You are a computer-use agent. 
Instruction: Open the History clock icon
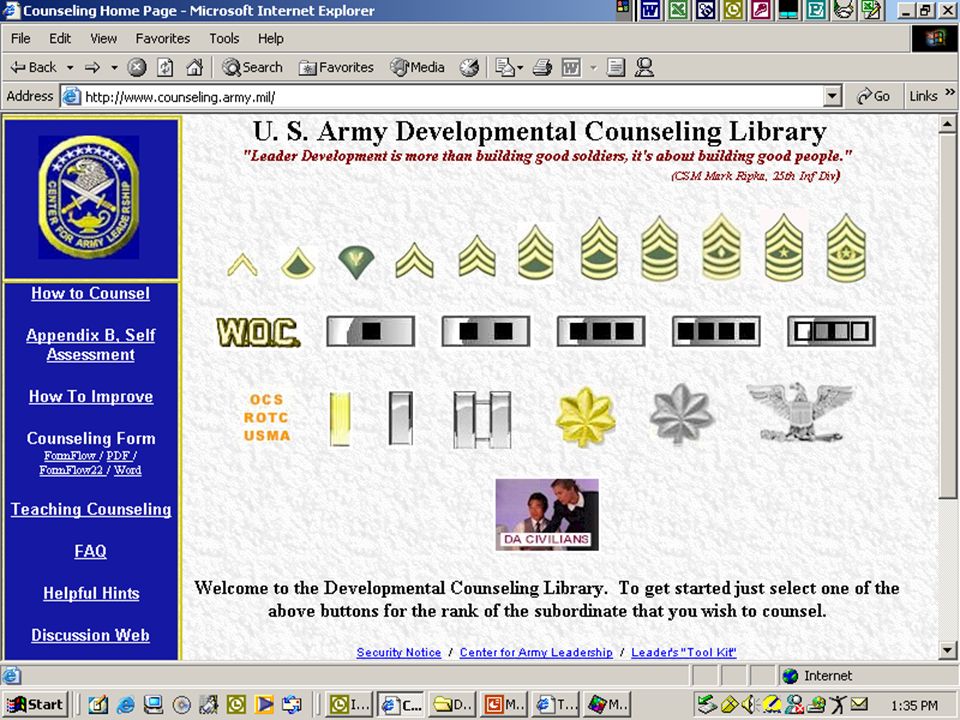(x=469, y=67)
